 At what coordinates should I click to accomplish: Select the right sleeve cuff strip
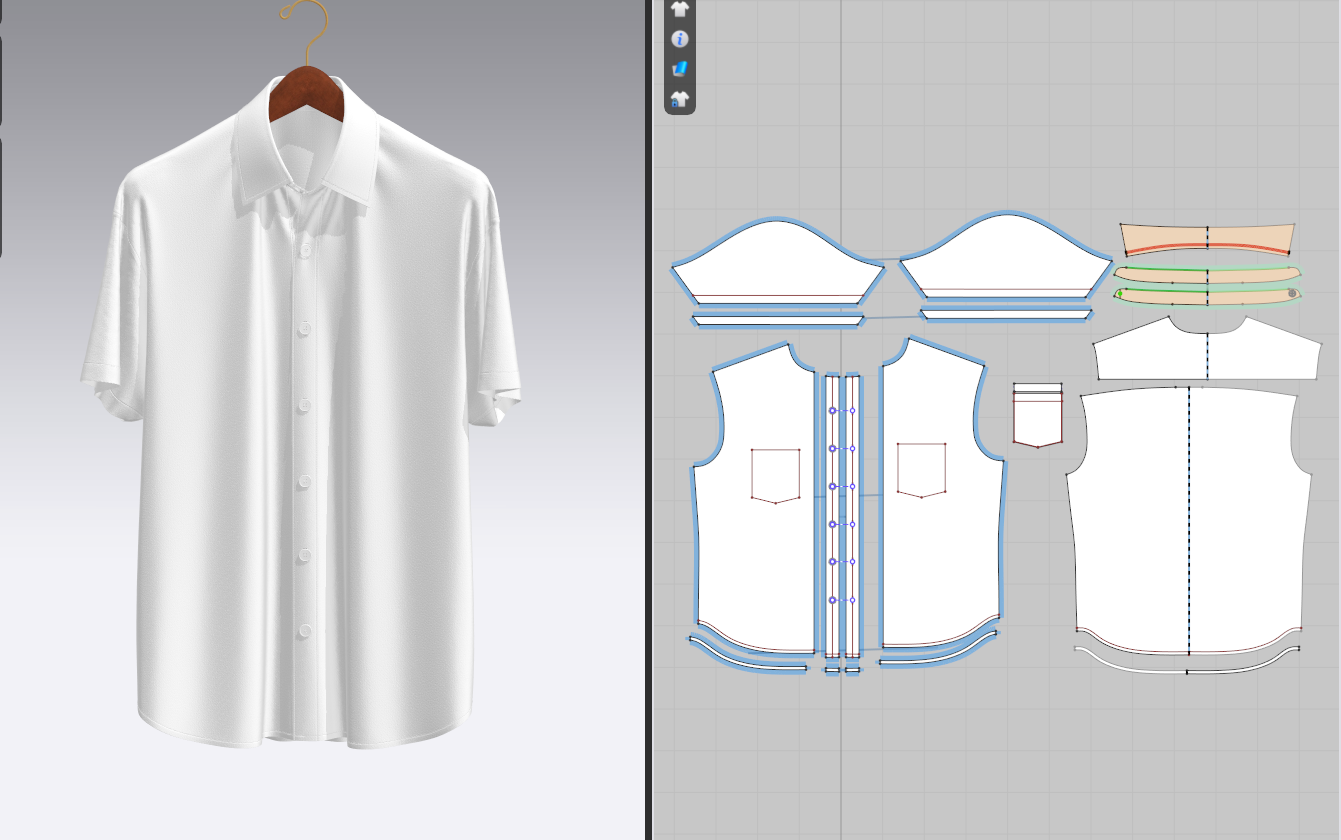tap(1005, 315)
